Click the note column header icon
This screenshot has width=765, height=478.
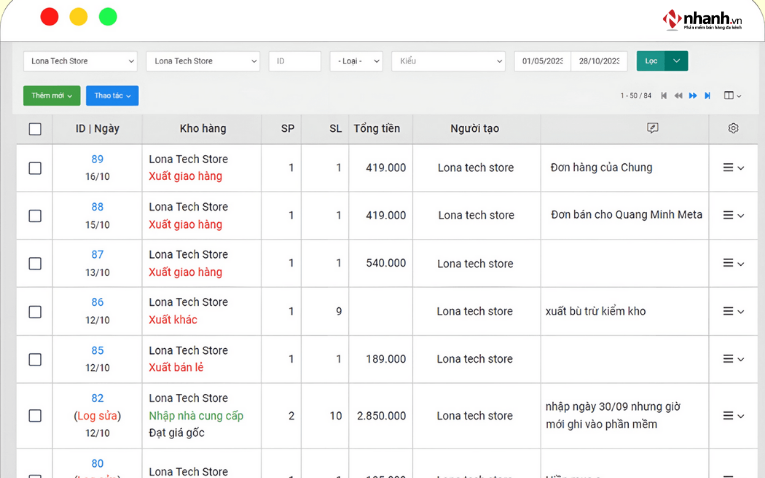pos(652,128)
